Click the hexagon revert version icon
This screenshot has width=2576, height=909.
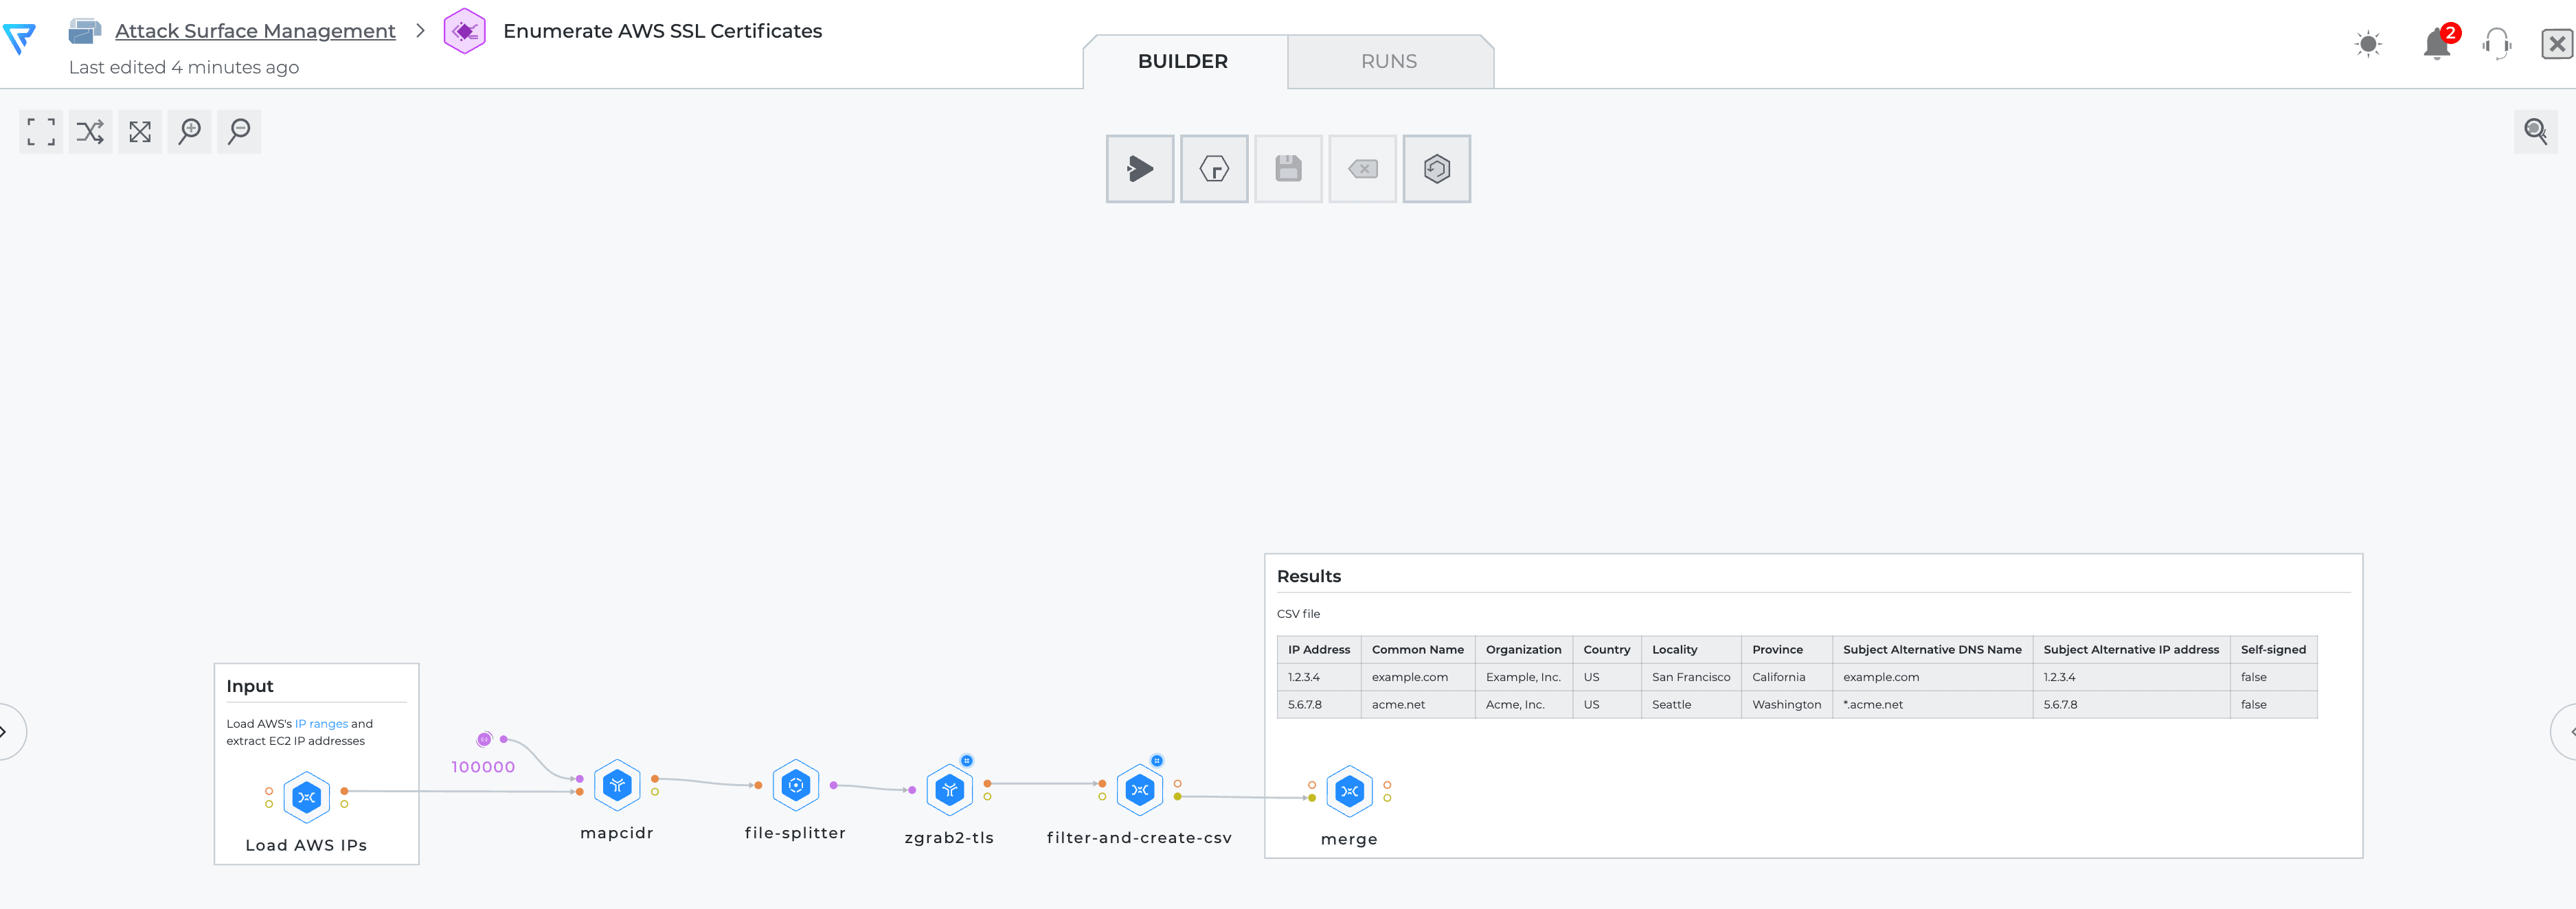click(x=1437, y=169)
